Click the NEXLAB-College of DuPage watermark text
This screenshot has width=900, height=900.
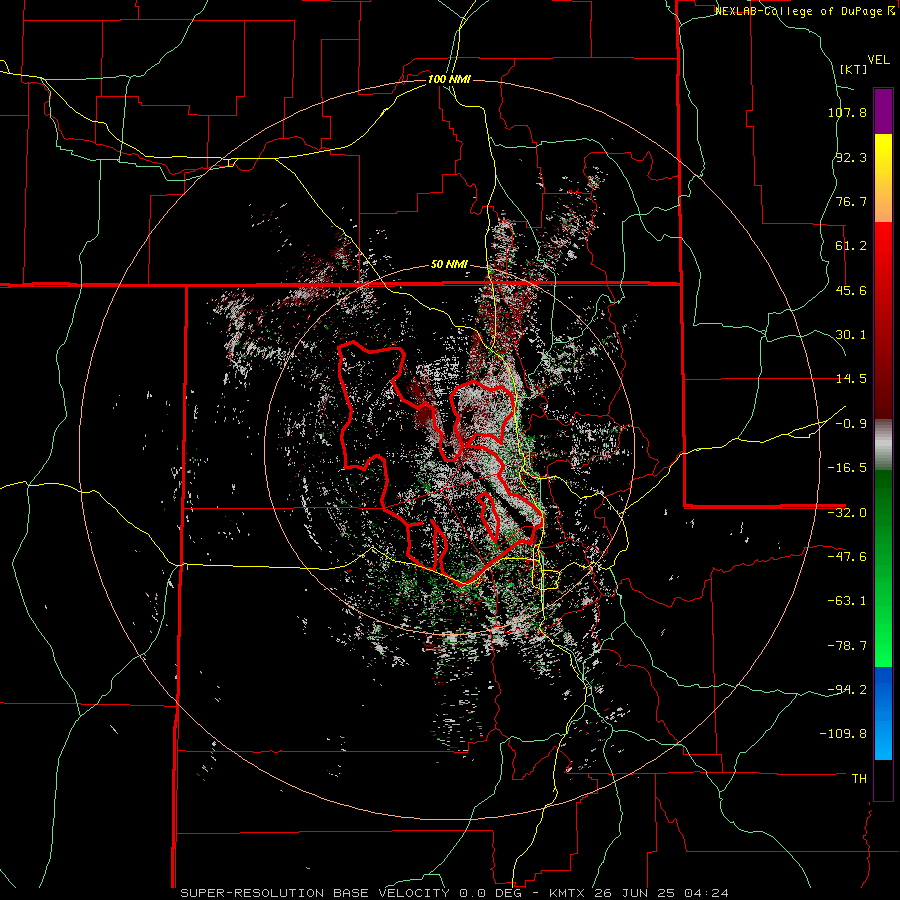pos(804,11)
